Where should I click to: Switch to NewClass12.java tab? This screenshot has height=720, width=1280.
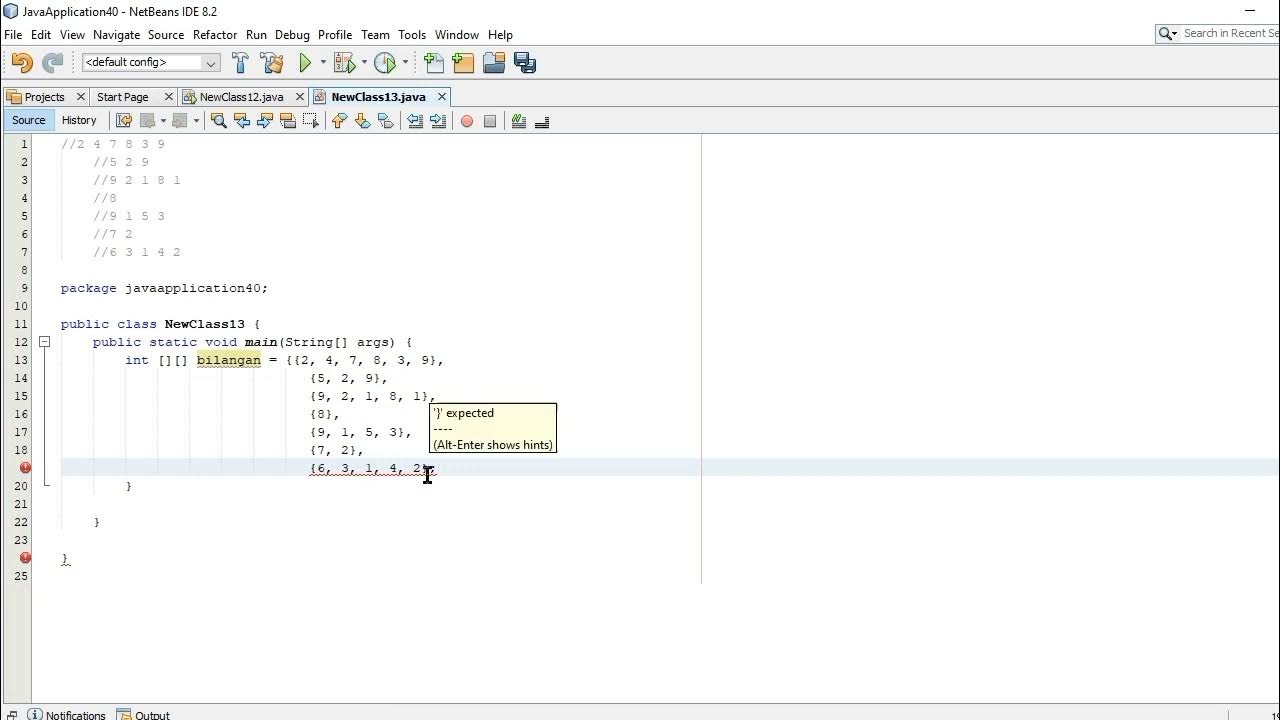[241, 97]
